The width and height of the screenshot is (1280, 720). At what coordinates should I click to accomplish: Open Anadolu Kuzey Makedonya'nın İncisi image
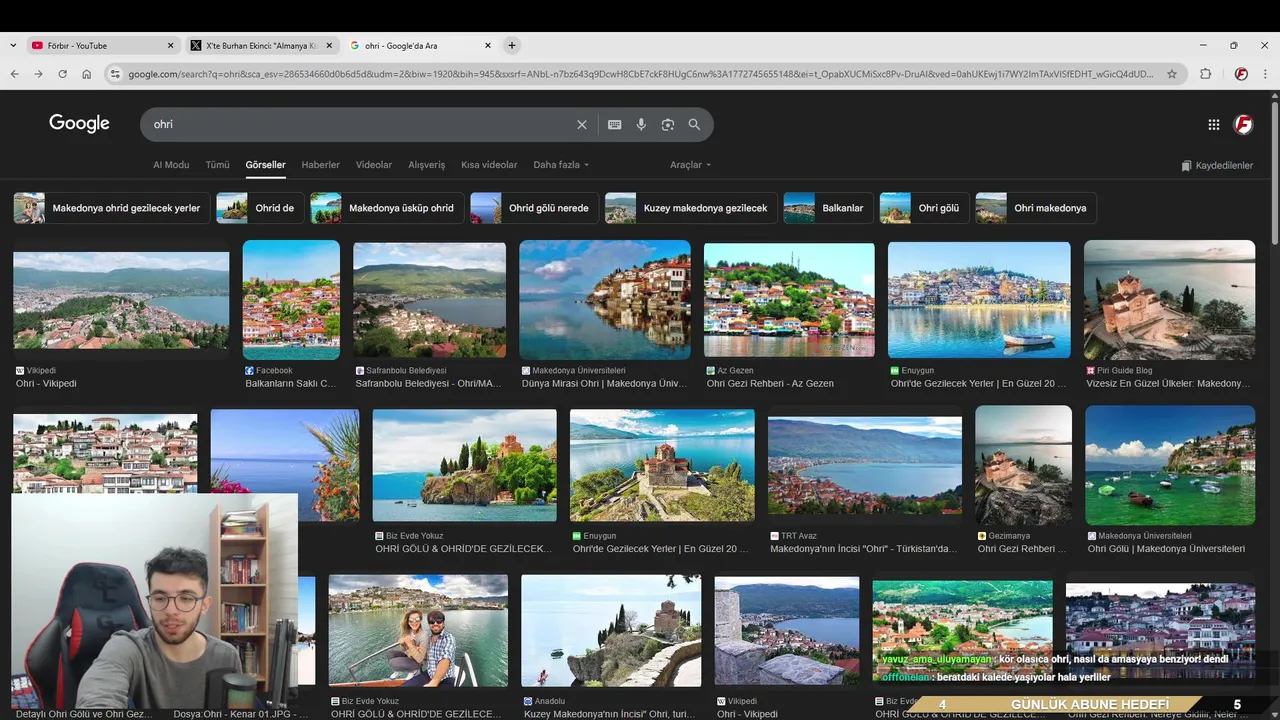[611, 631]
